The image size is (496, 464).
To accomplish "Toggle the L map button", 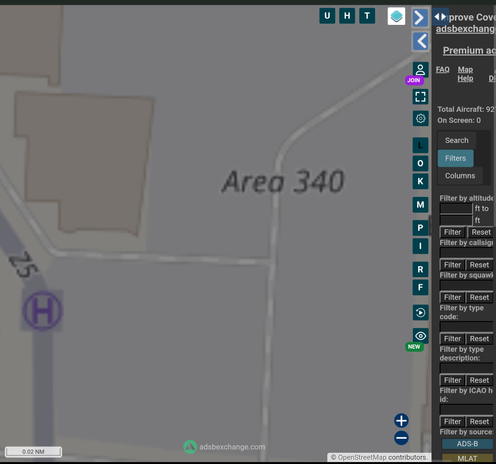I will 420,145.
